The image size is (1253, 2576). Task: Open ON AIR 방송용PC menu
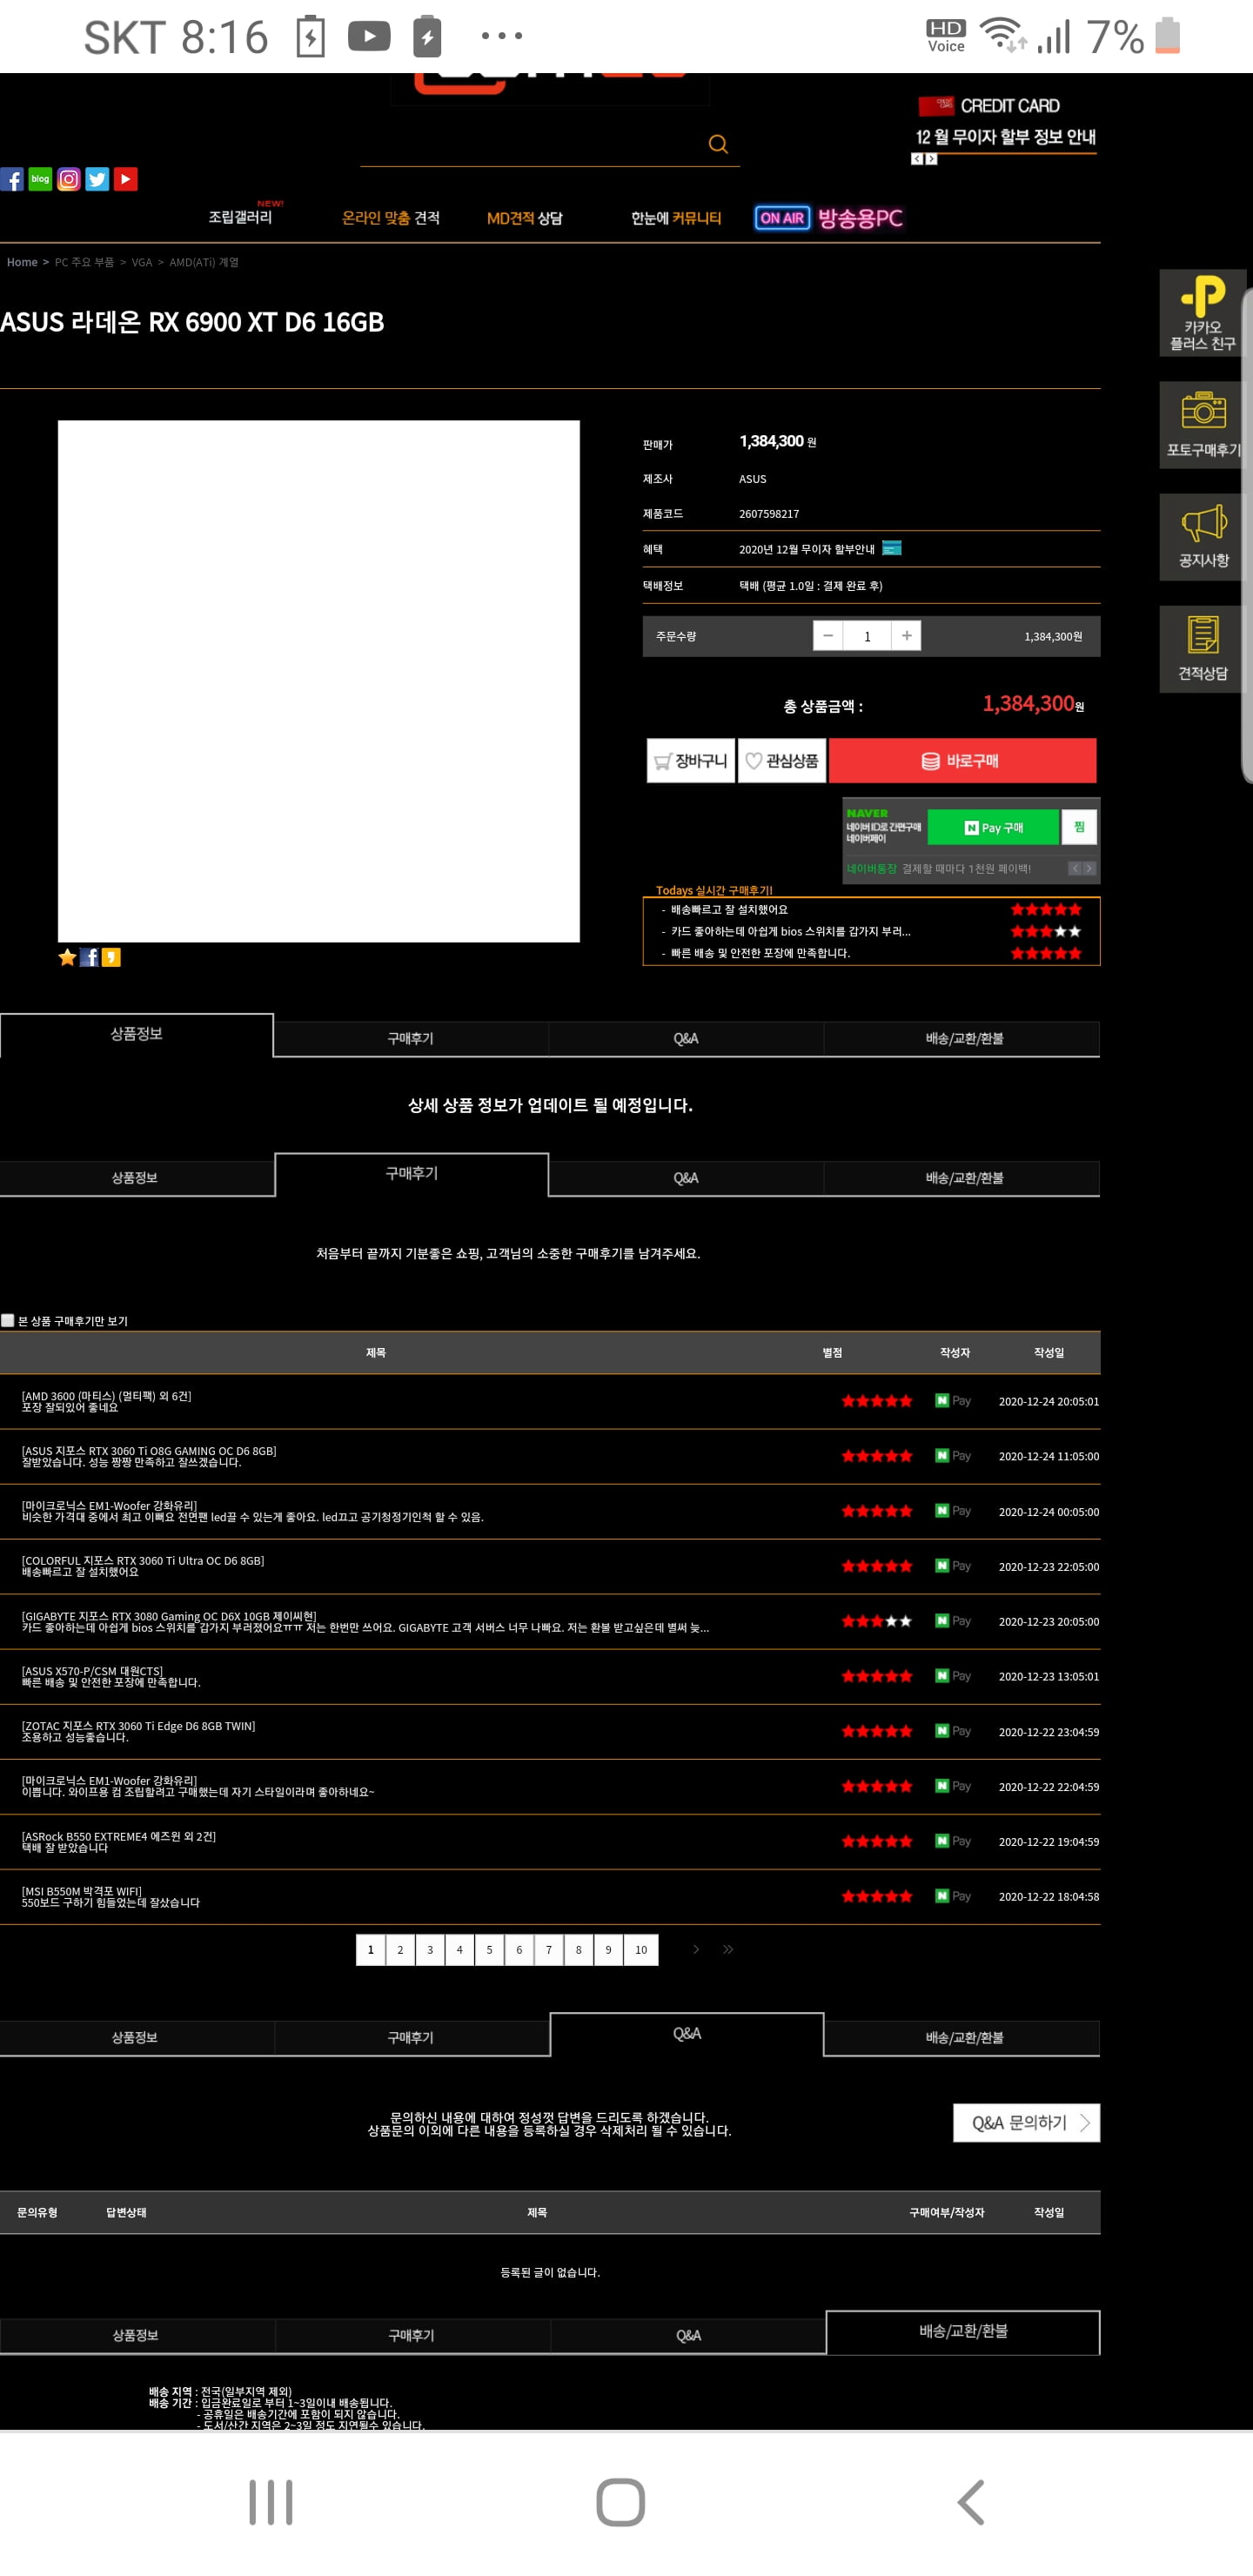click(829, 218)
